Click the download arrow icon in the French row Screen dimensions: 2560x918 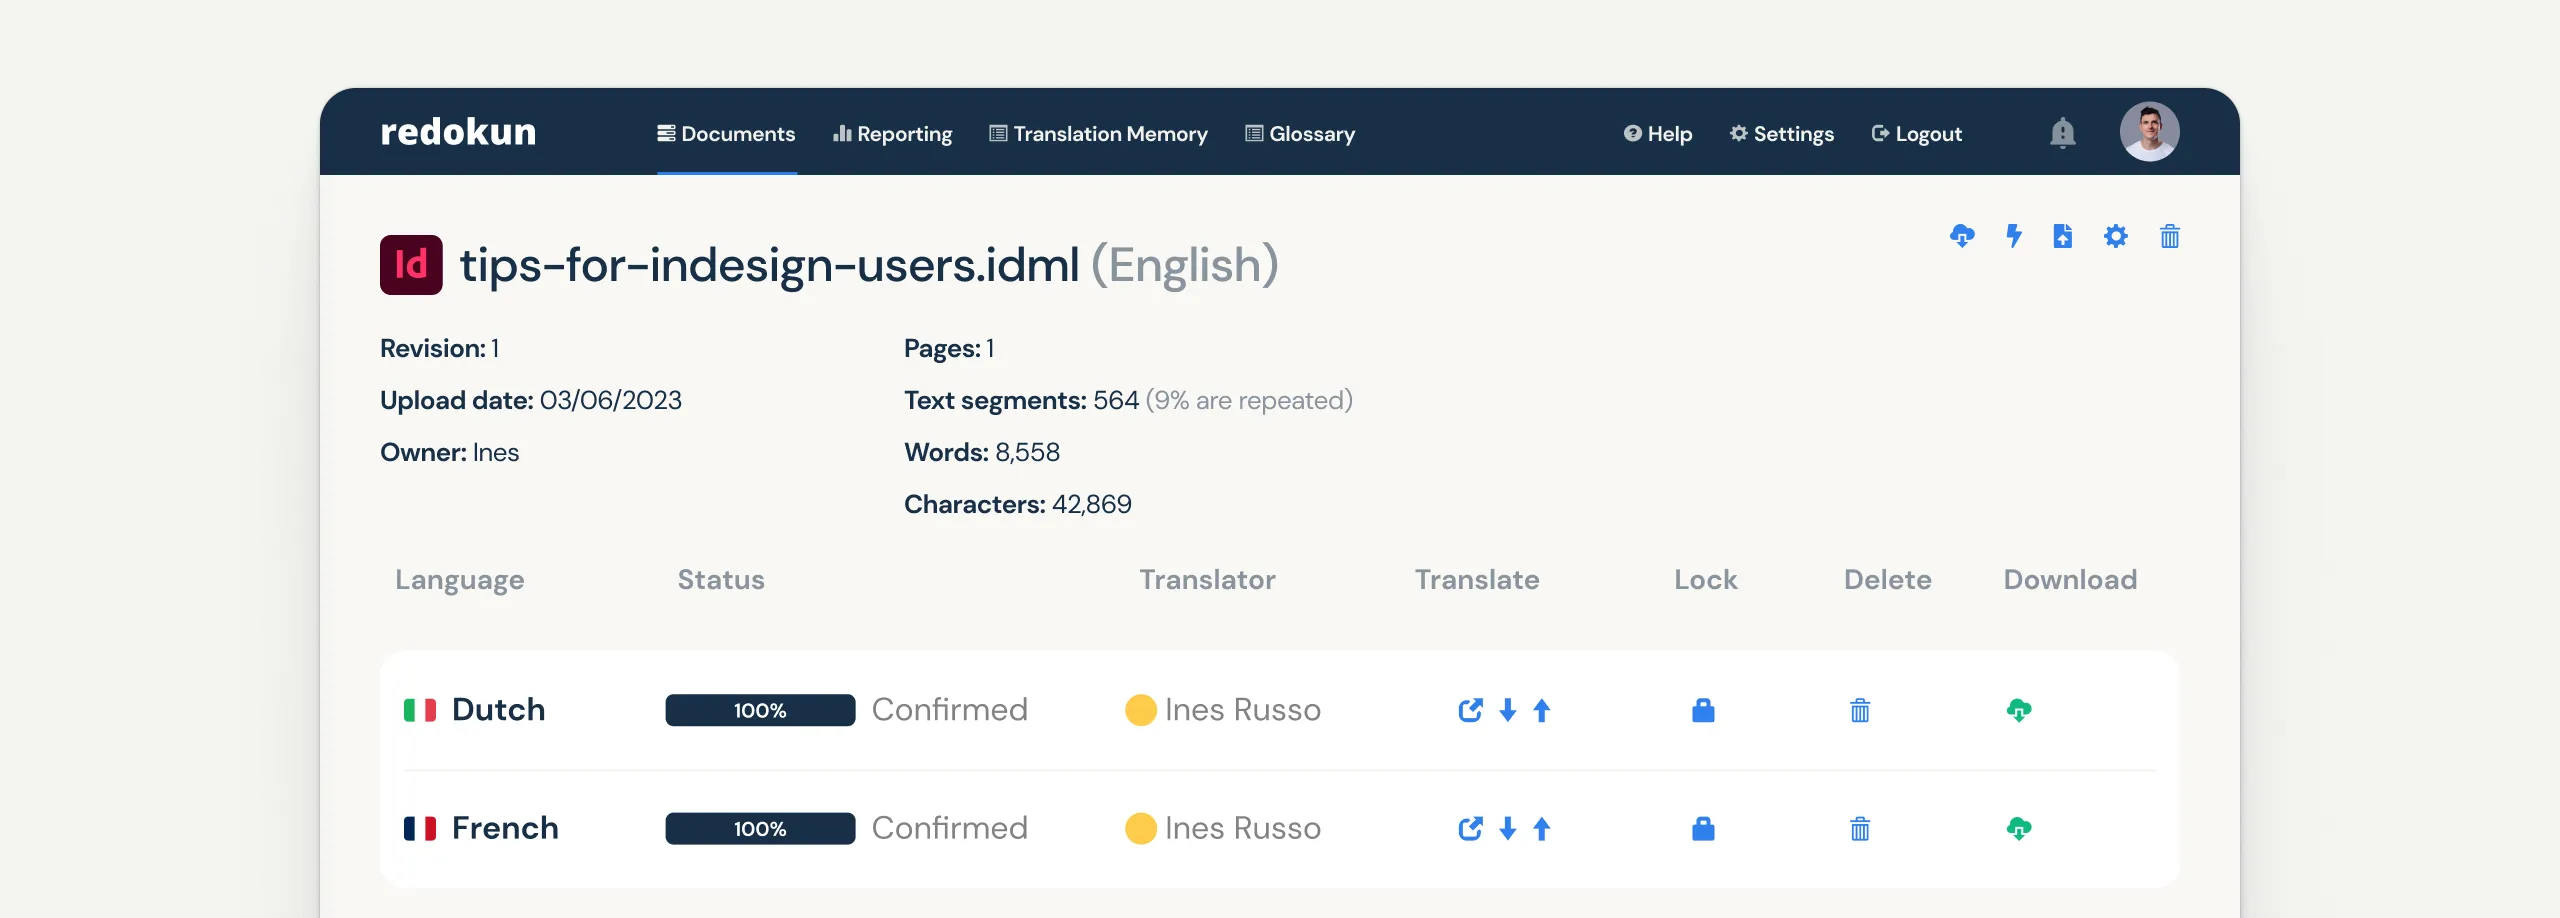coord(1507,829)
